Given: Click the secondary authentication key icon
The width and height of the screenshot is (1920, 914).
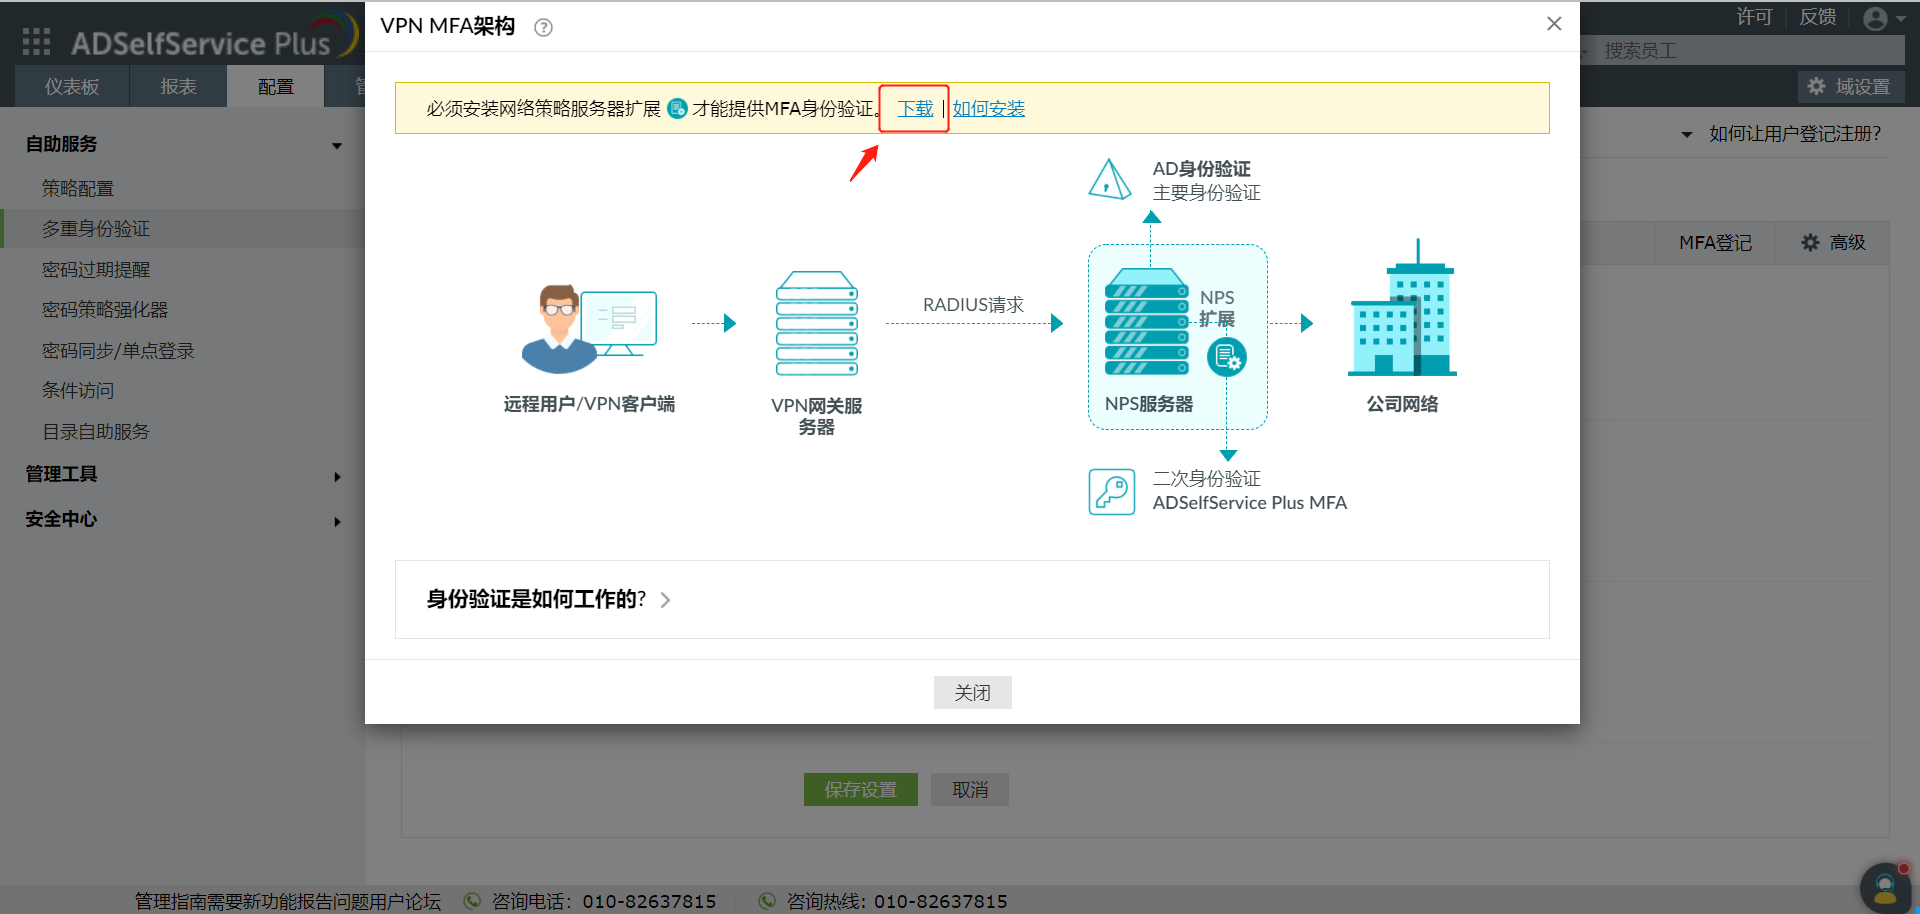Looking at the screenshot, I should pyautogui.click(x=1112, y=492).
